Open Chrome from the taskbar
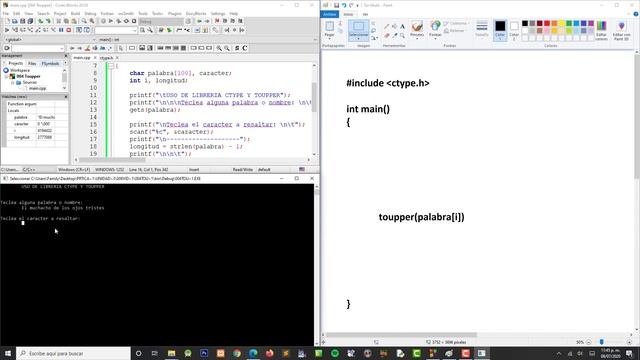The width and height of the screenshot is (640, 360). (x=237, y=353)
